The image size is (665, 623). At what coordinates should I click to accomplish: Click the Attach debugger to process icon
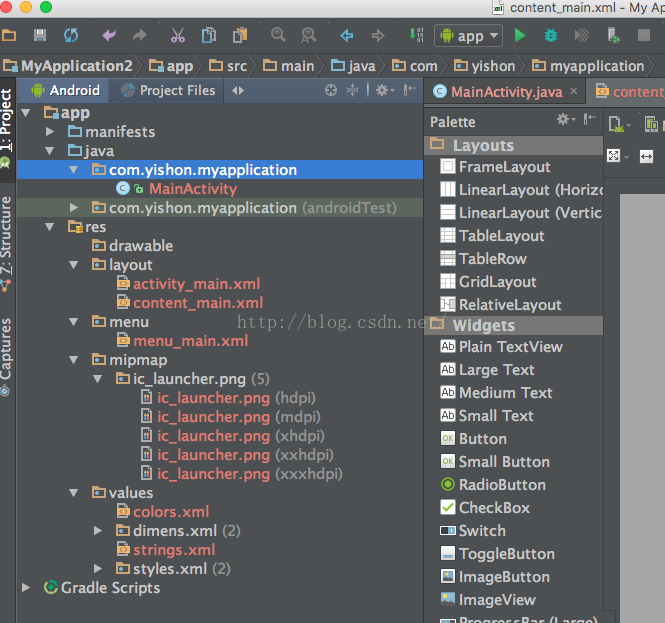[613, 35]
